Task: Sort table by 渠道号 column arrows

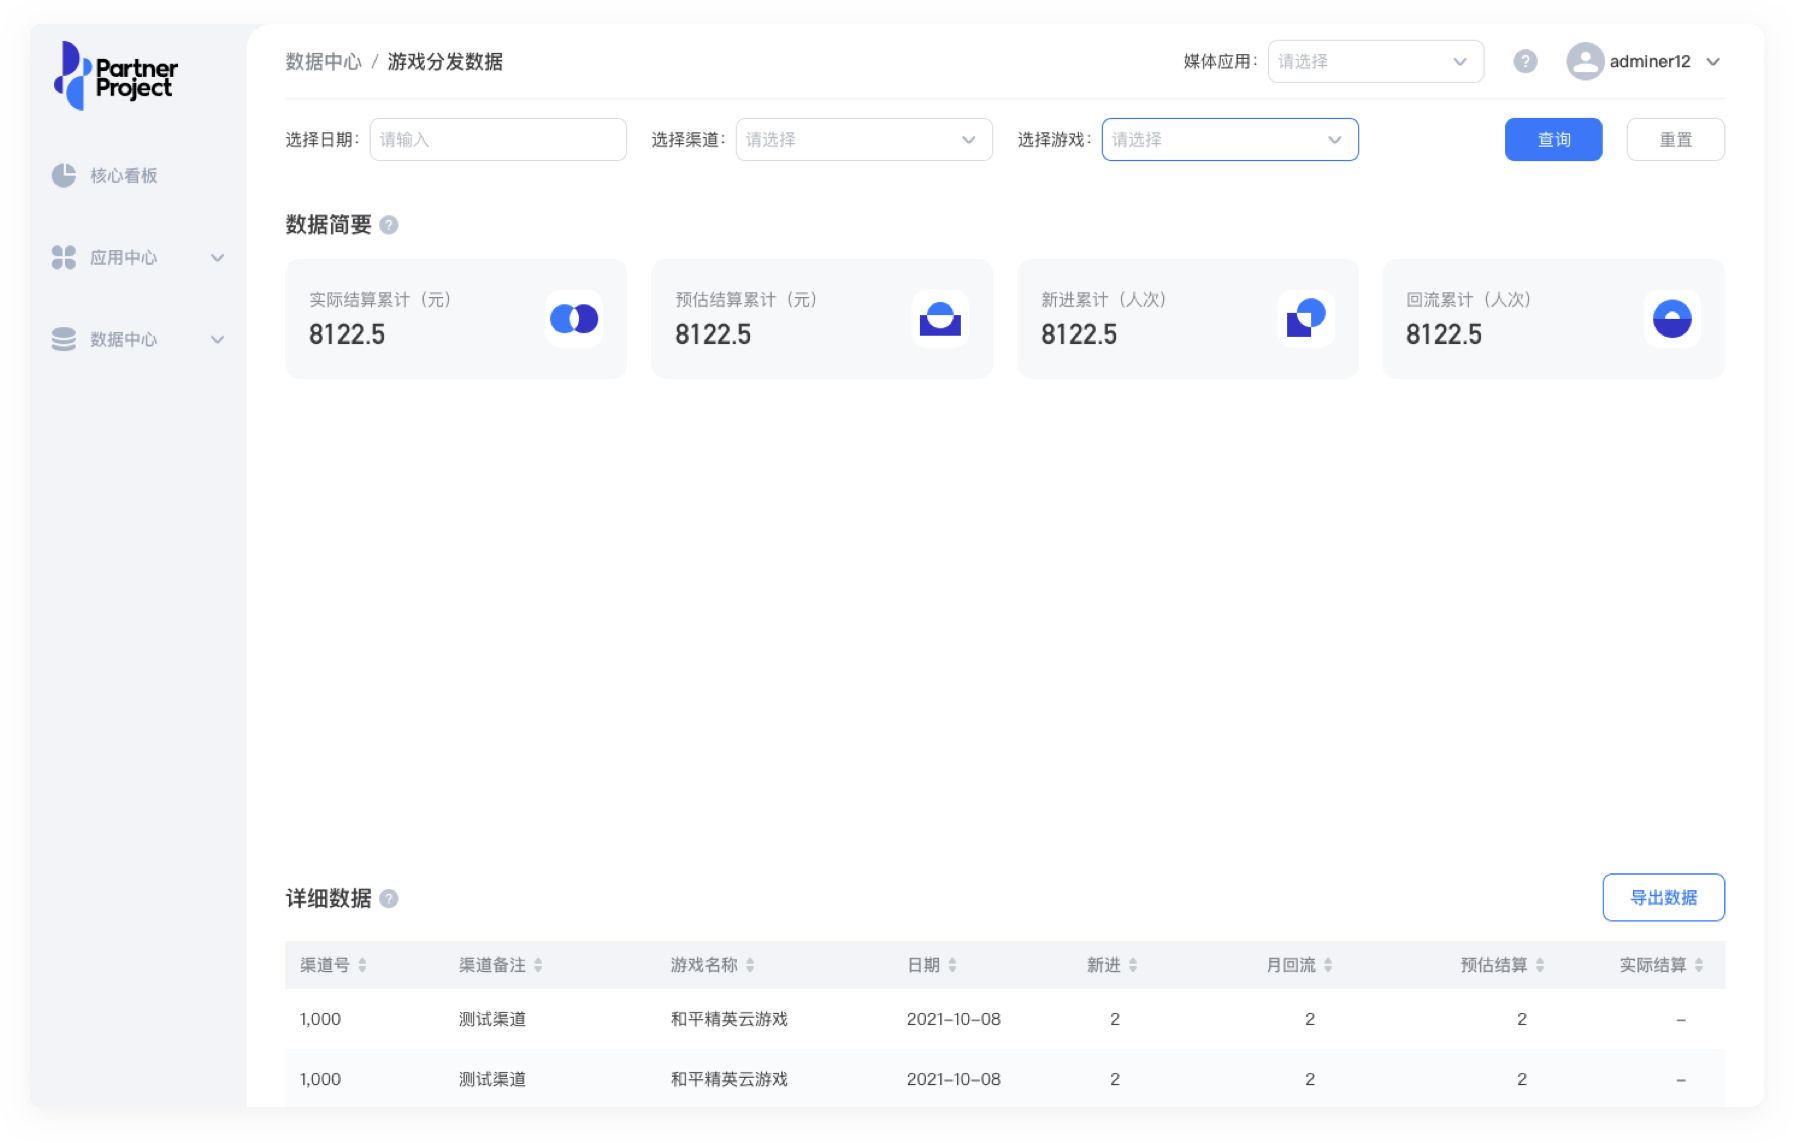Action: [362, 965]
